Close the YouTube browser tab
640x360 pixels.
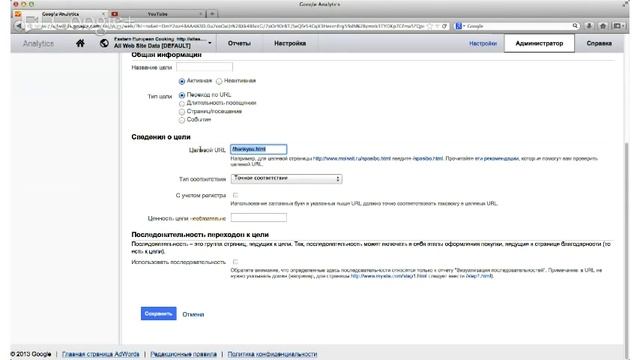[x=201, y=14]
